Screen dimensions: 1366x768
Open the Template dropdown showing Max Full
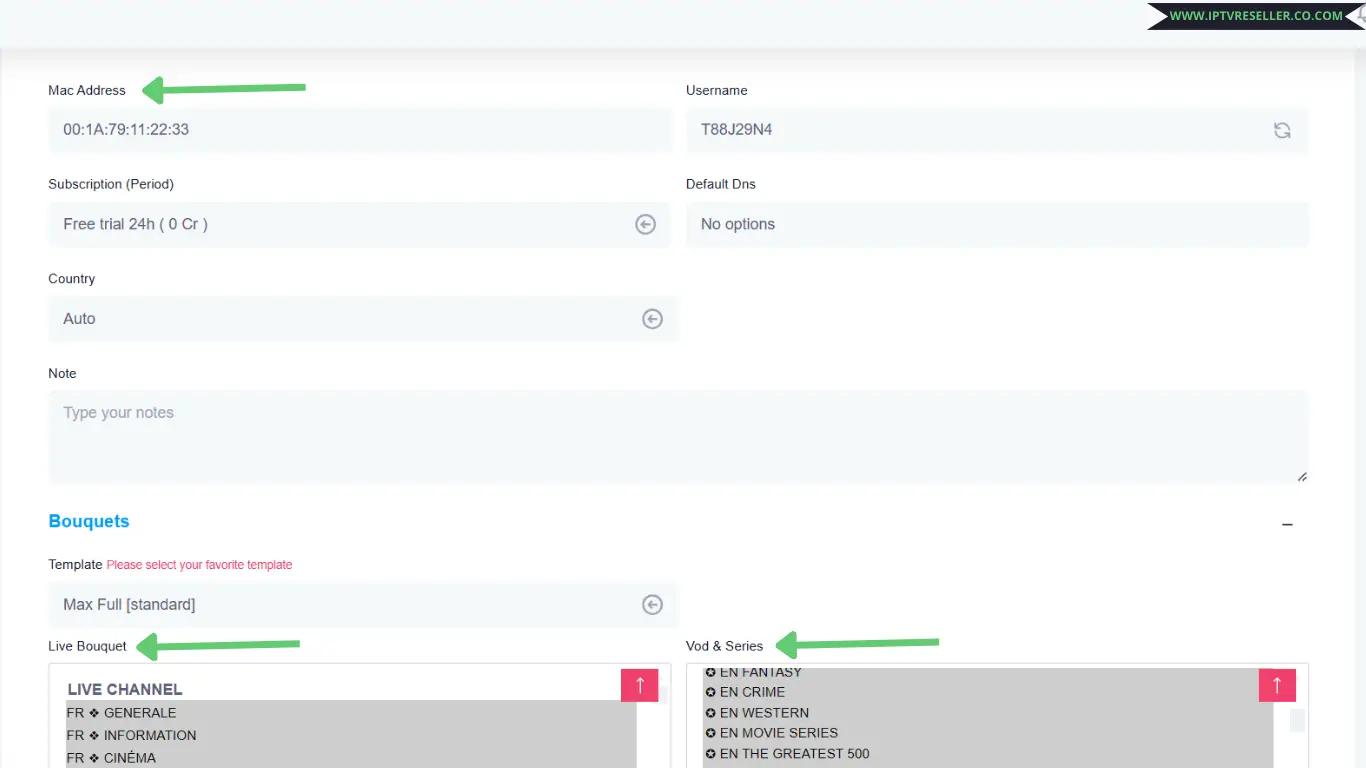tap(340, 605)
